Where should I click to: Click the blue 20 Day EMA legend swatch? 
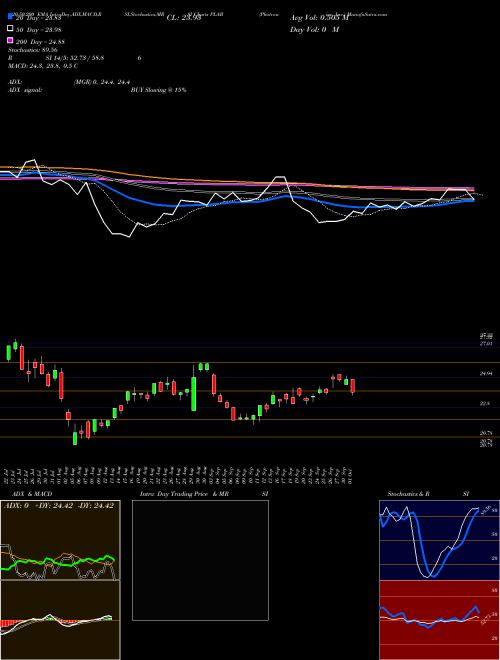(x=10, y=16)
